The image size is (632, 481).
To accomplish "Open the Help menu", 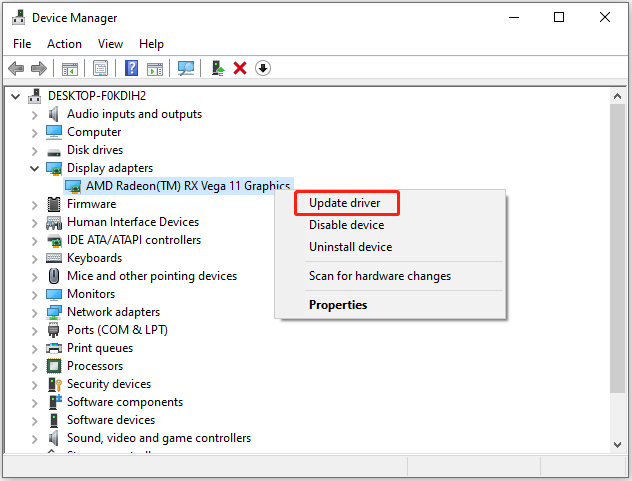I will 152,44.
